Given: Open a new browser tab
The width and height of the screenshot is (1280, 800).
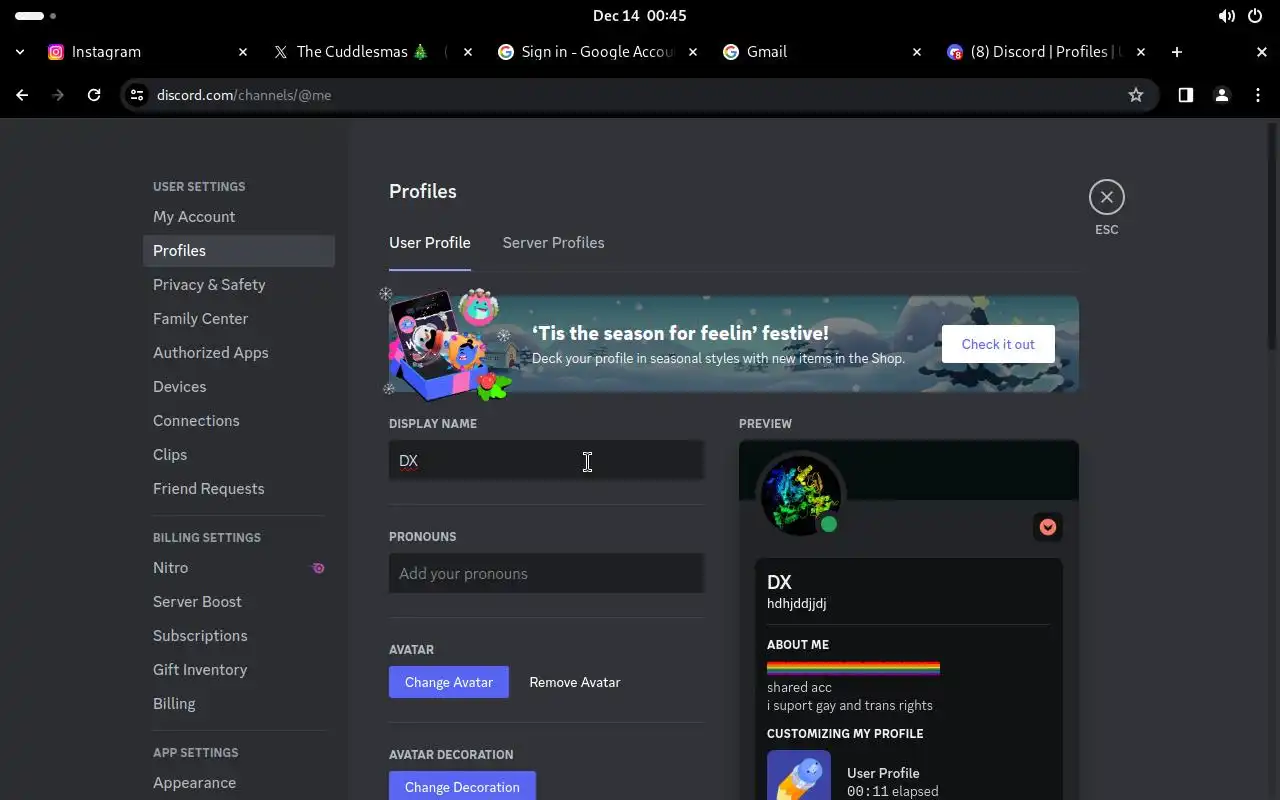Looking at the screenshot, I should tap(1177, 52).
